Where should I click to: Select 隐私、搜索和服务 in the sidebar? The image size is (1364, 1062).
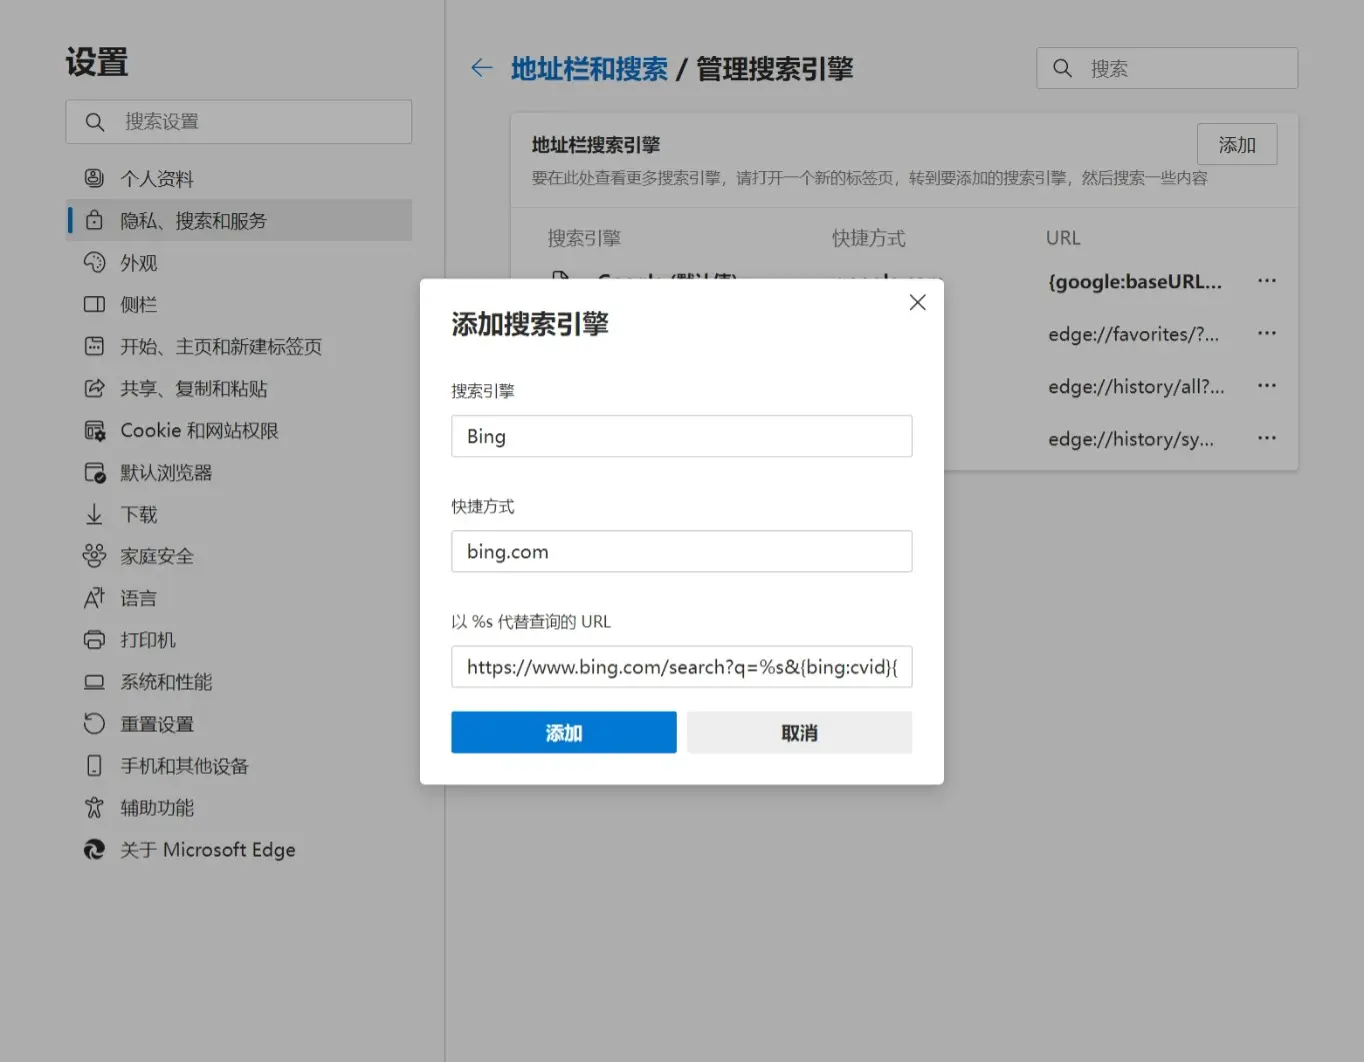[x=239, y=220]
